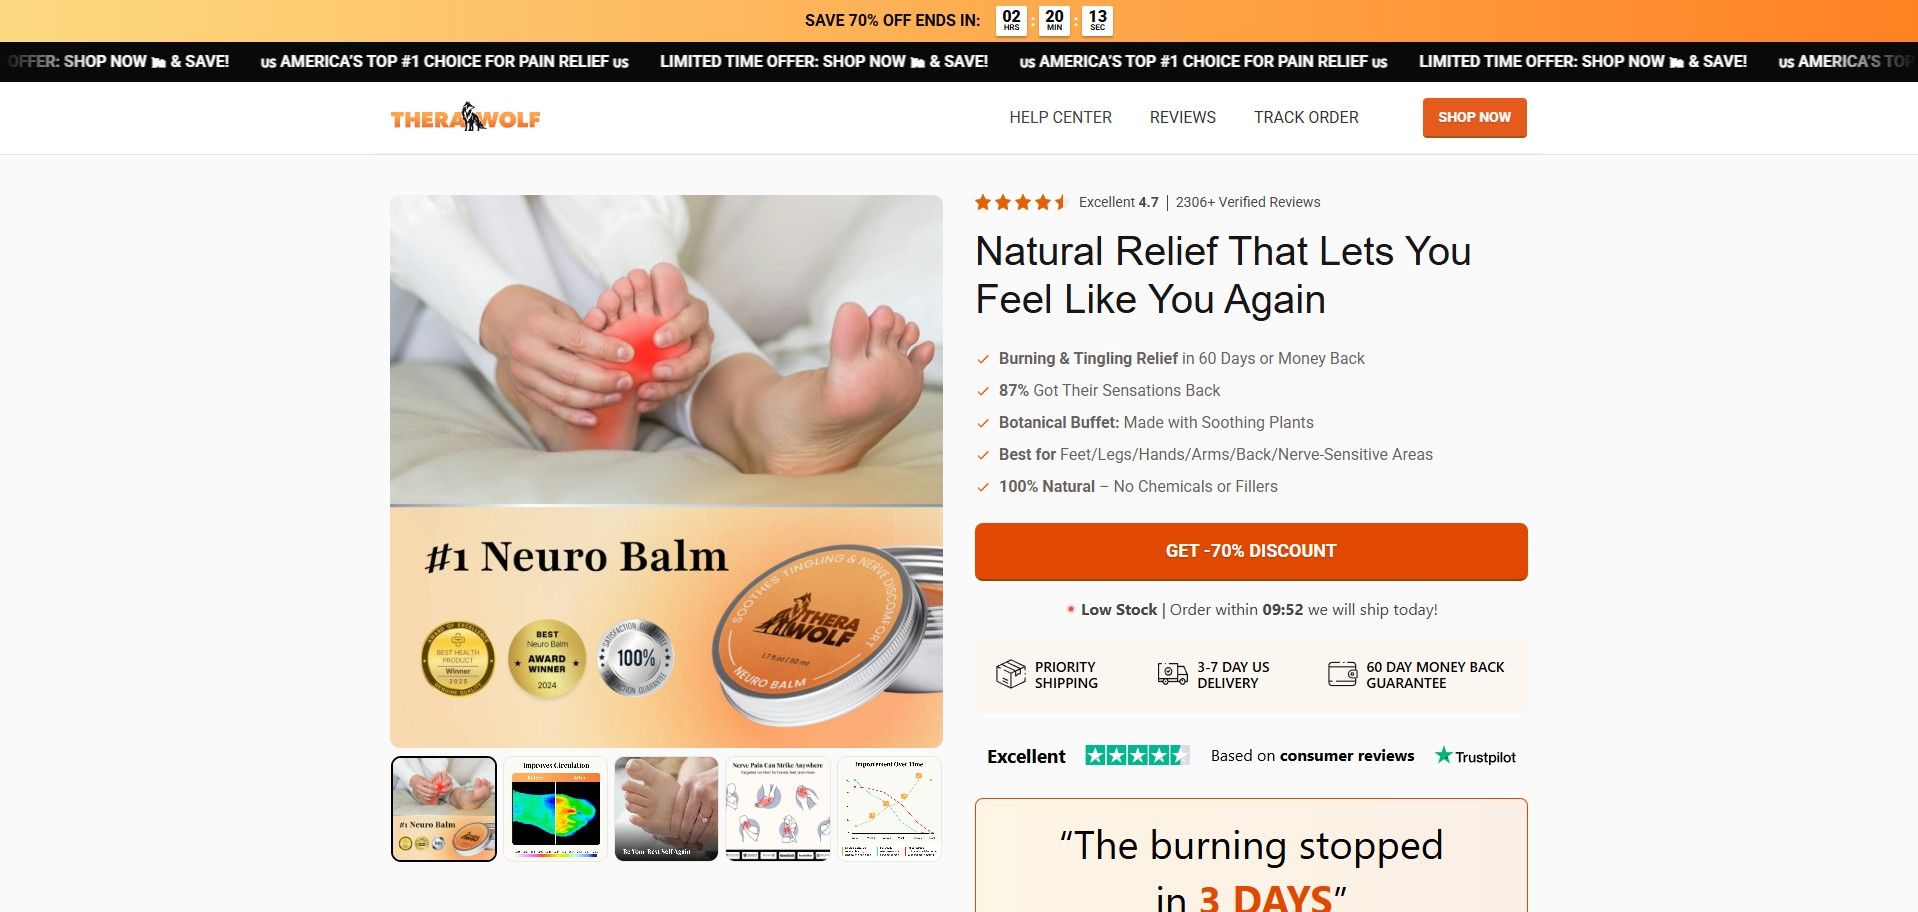Click the 100% satisfaction guarantee silver badge

click(635, 658)
